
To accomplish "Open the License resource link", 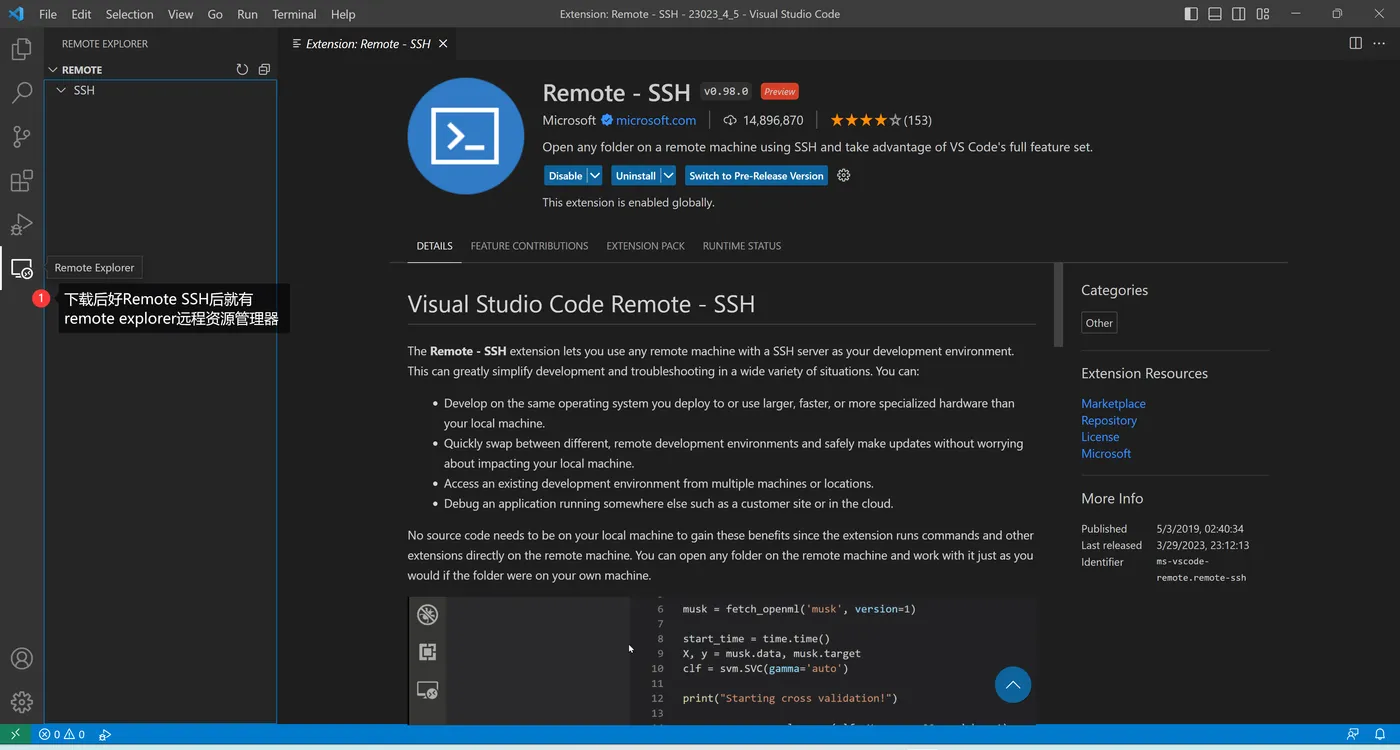I will [x=1100, y=437].
